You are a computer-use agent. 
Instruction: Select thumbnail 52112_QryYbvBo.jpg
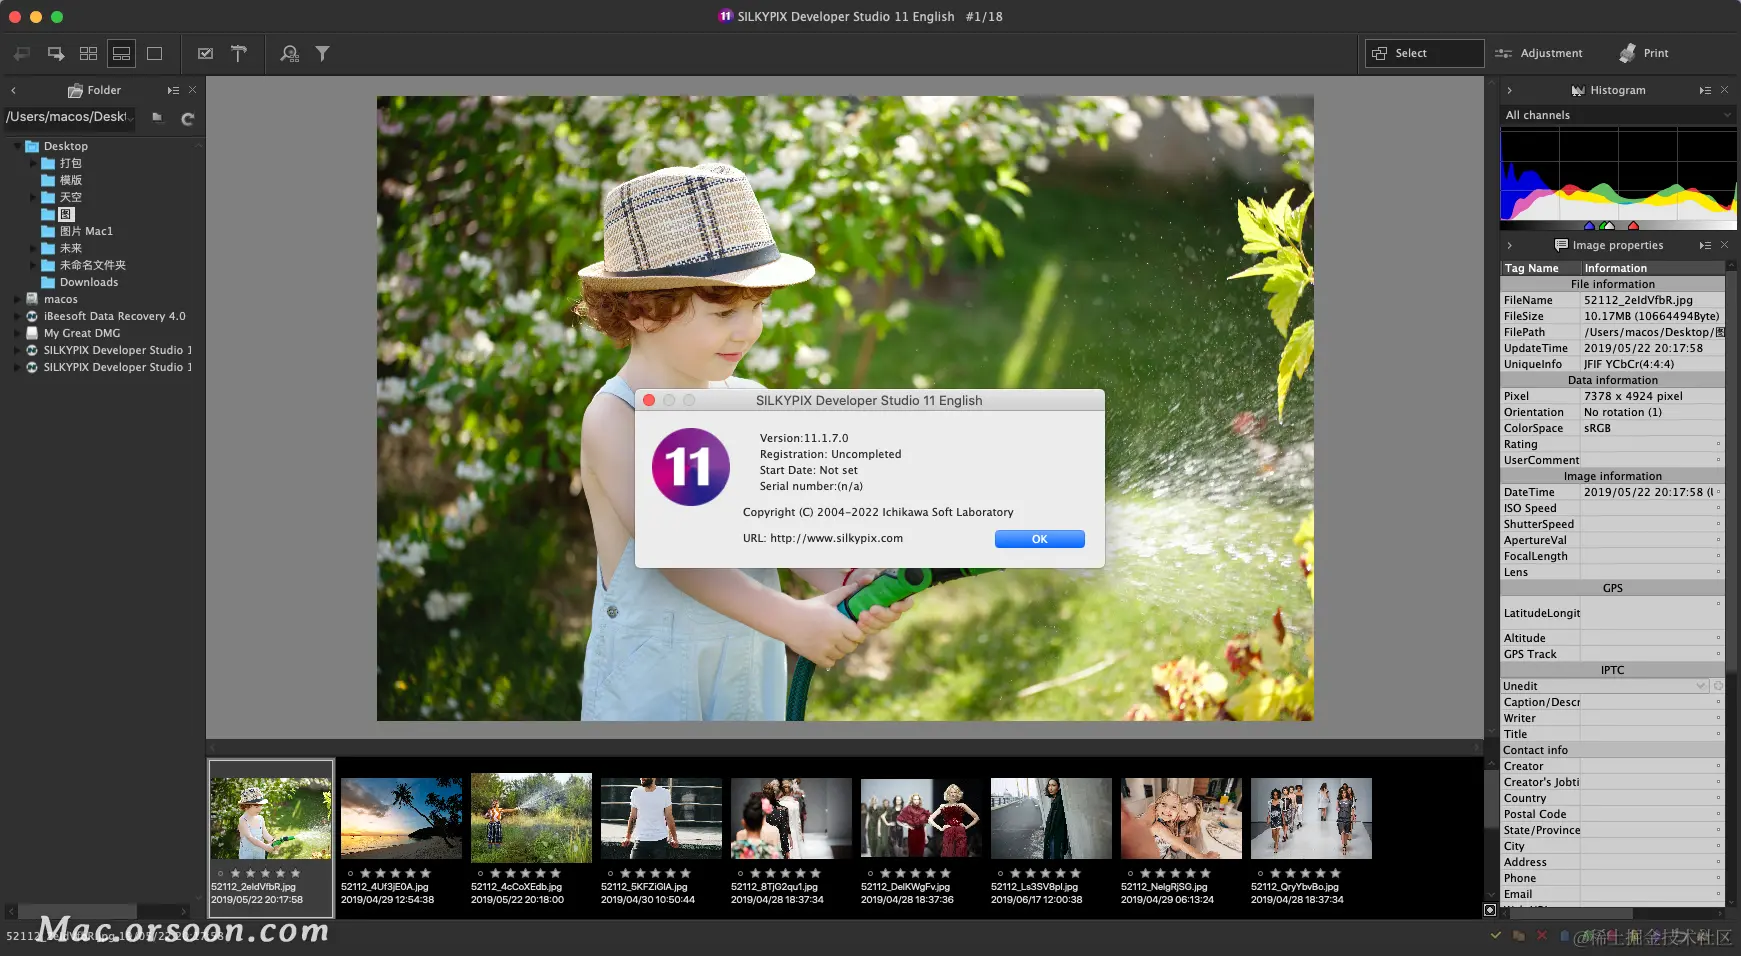point(1311,818)
